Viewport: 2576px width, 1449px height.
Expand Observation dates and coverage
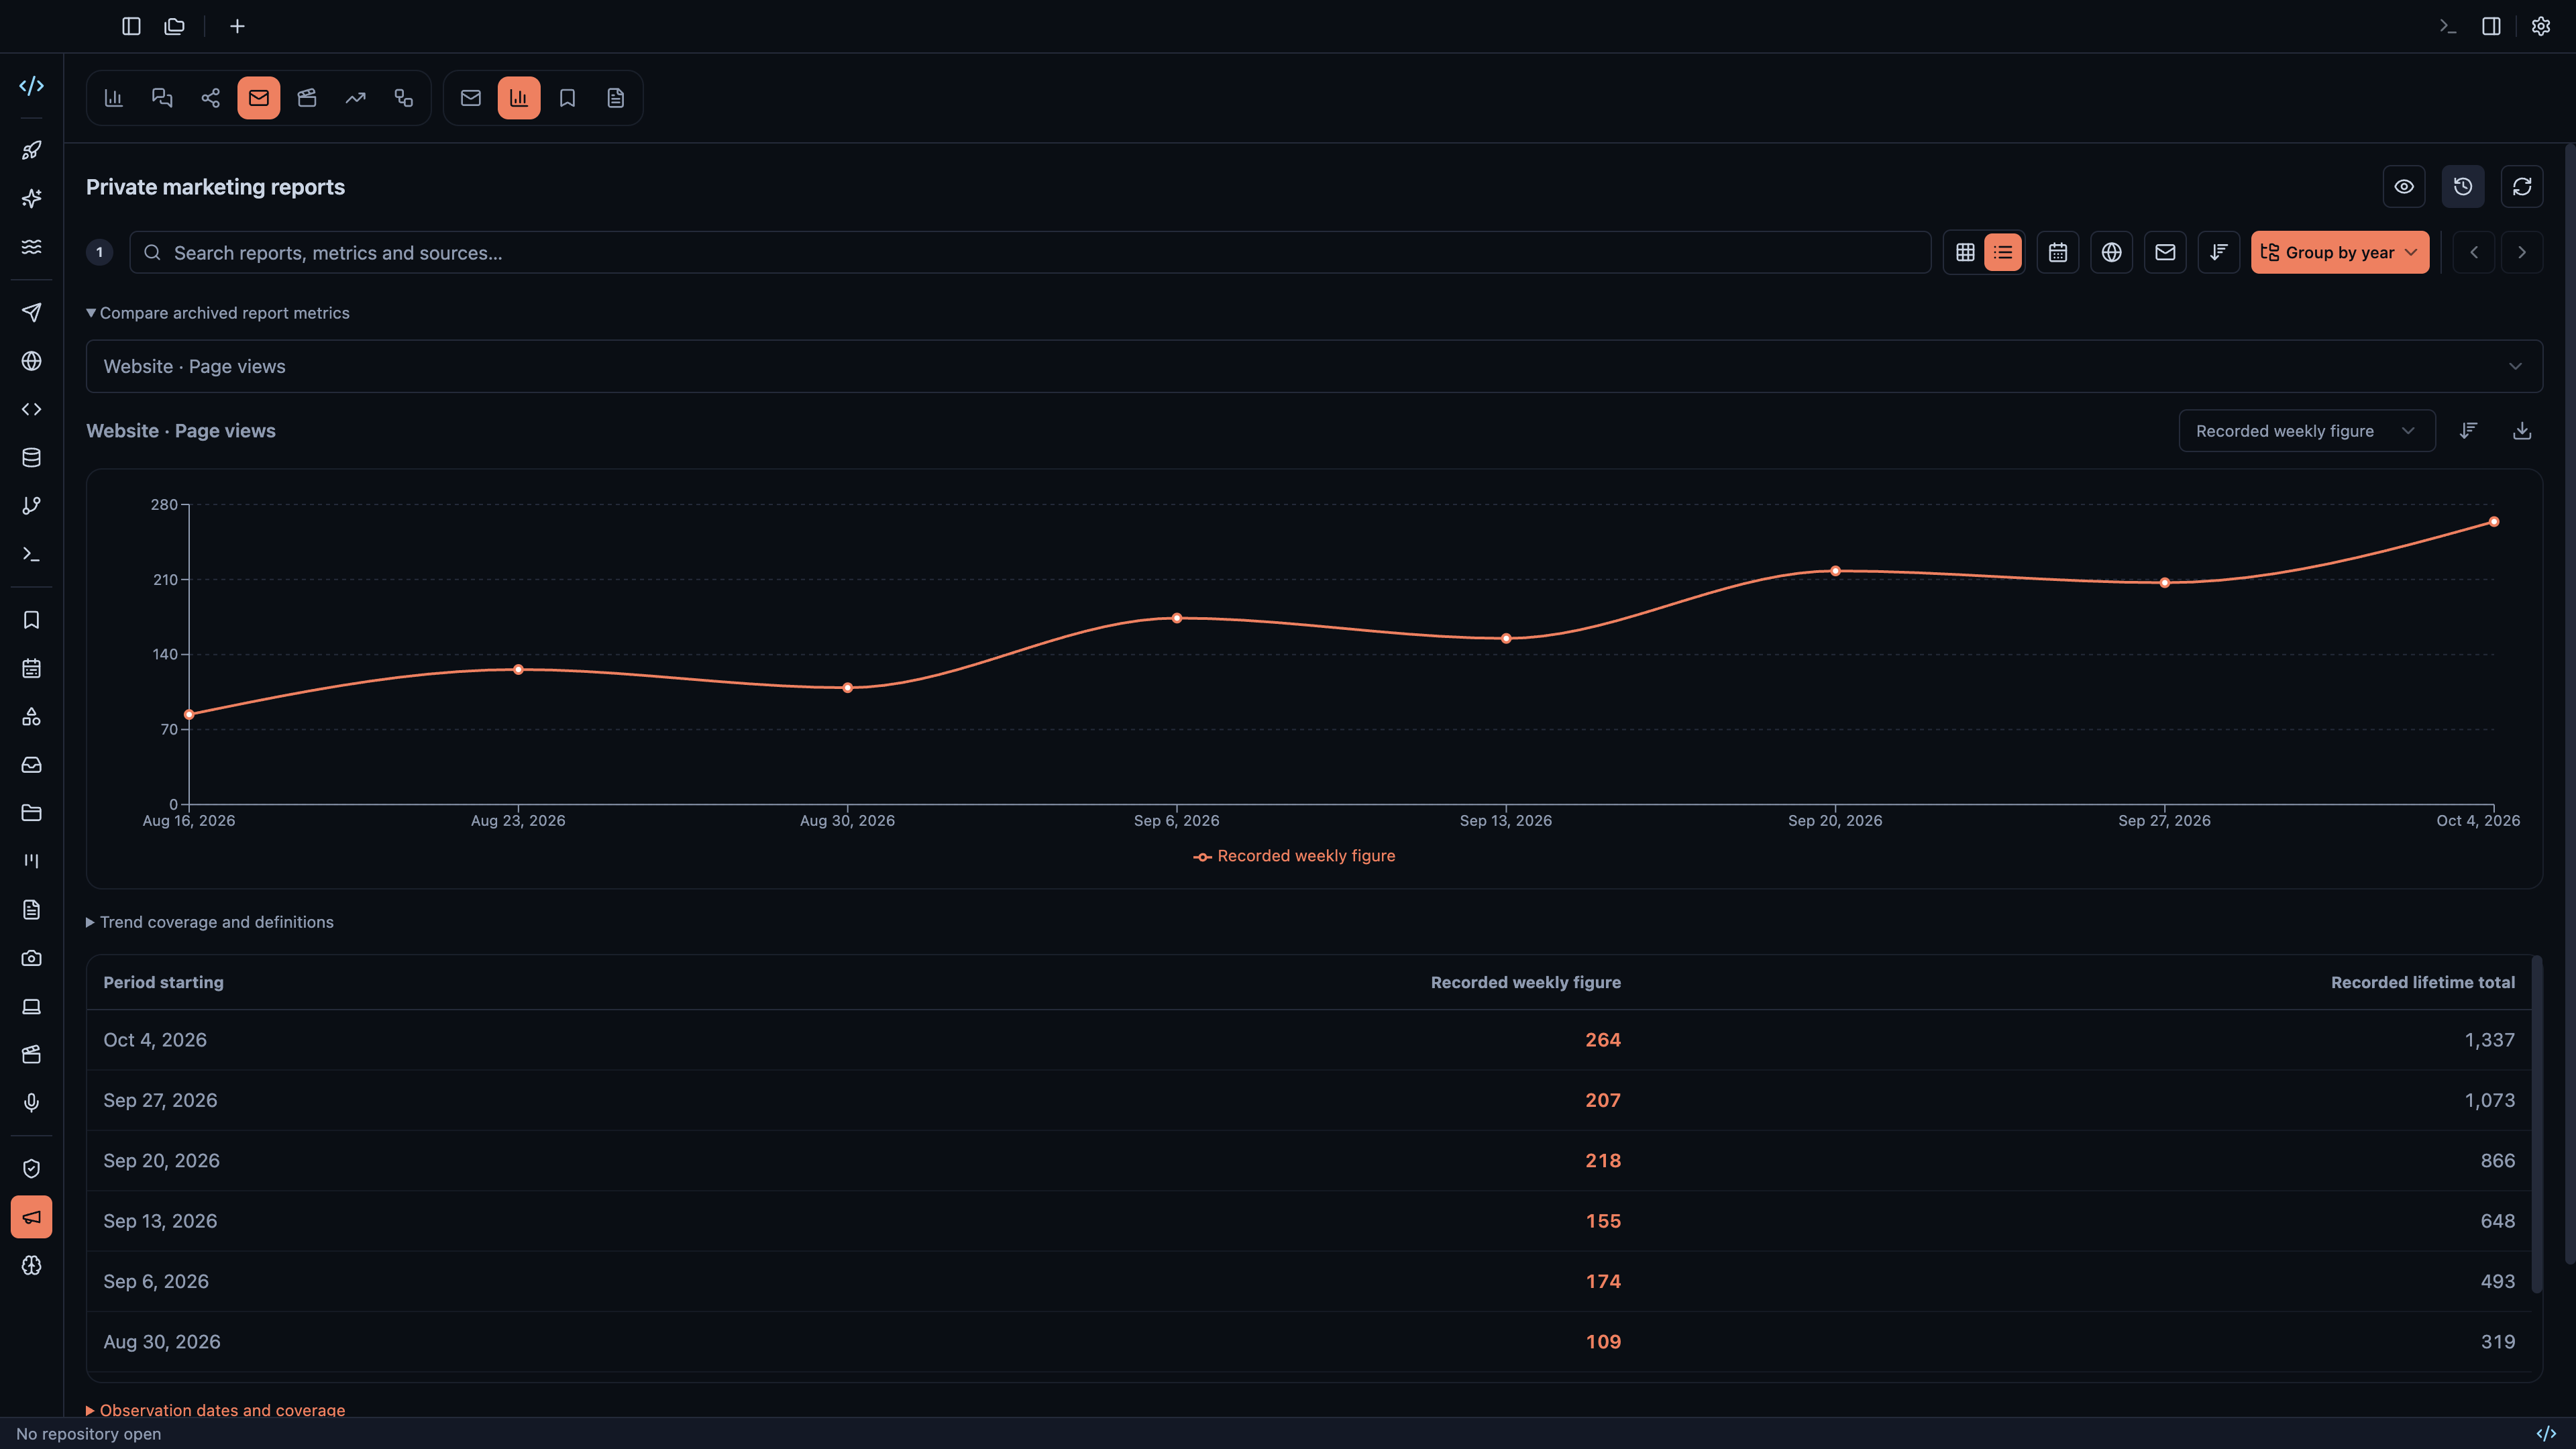click(216, 1410)
